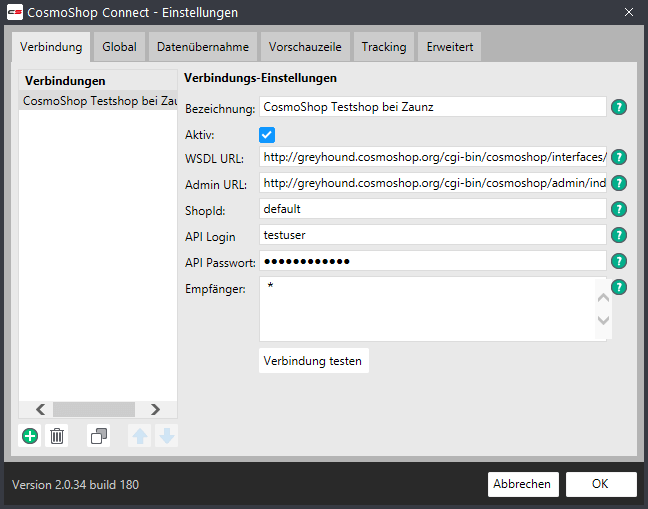Open the Vorschauzeile tab
The width and height of the screenshot is (648, 509).
[x=305, y=47]
